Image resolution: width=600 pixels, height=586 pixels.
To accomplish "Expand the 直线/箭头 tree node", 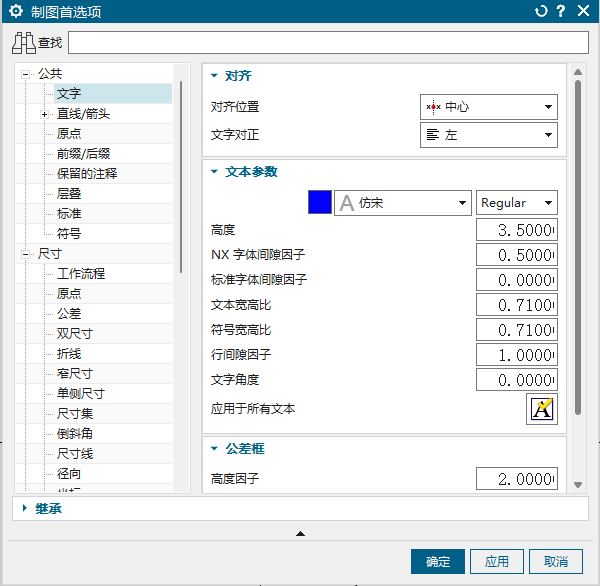I will [44, 114].
